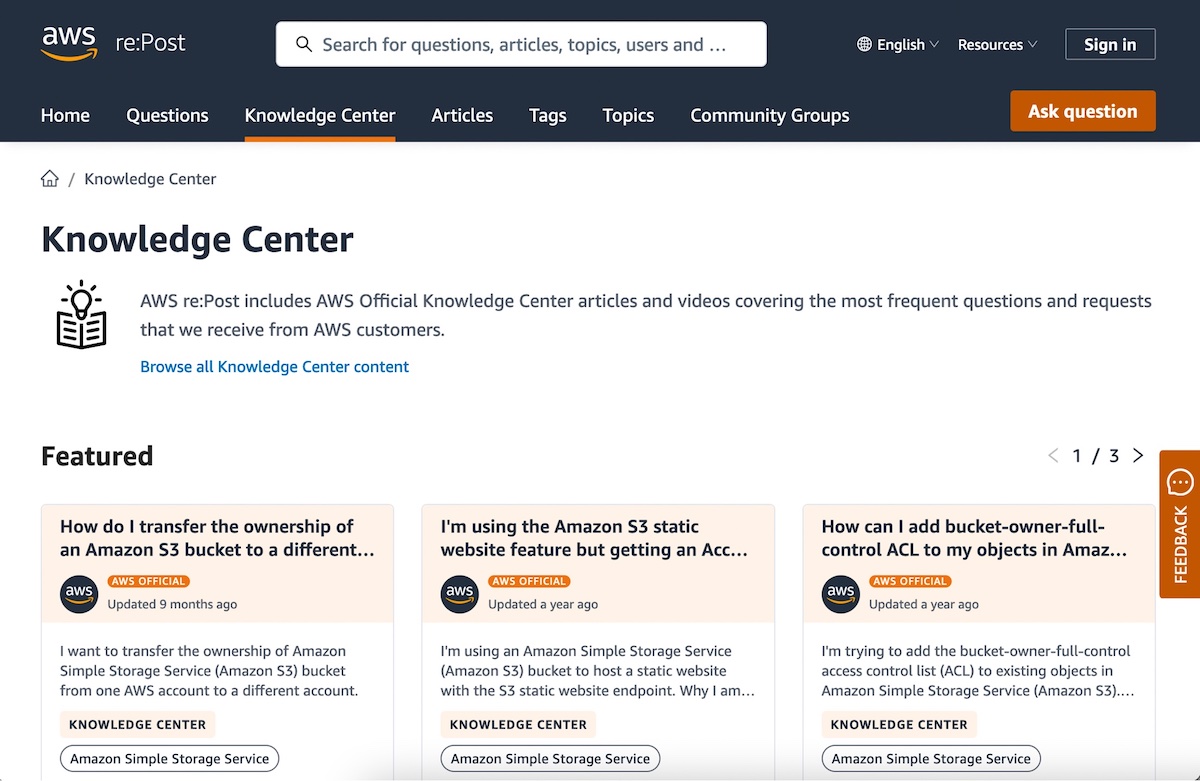This screenshot has width=1200, height=781.
Task: Click the 'Updated 9 months ago' text
Action: pos(172,604)
